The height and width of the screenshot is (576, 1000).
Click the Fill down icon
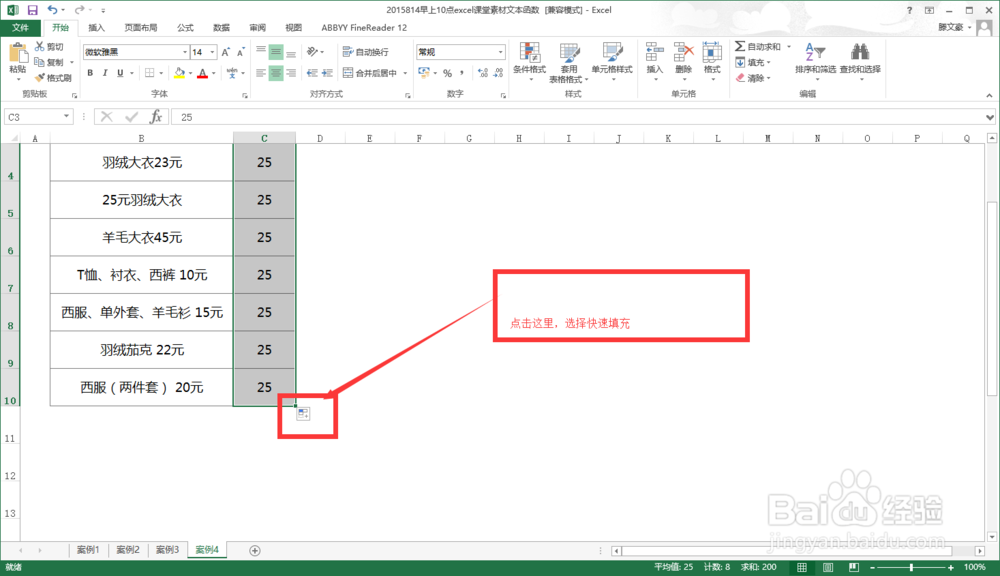[x=740, y=63]
